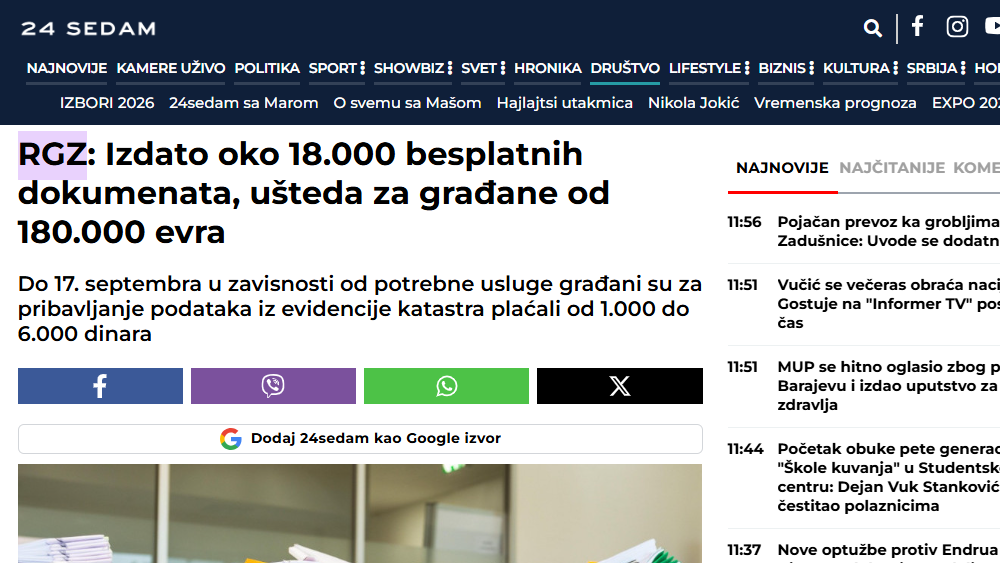Switch to NAJNOVIJE sidebar tab
This screenshot has width=1000, height=563.
point(783,168)
